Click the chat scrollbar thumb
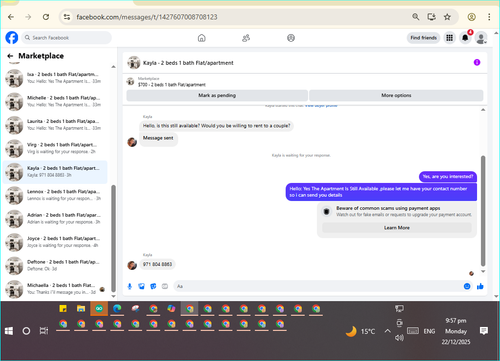The image size is (500, 361). [483, 211]
